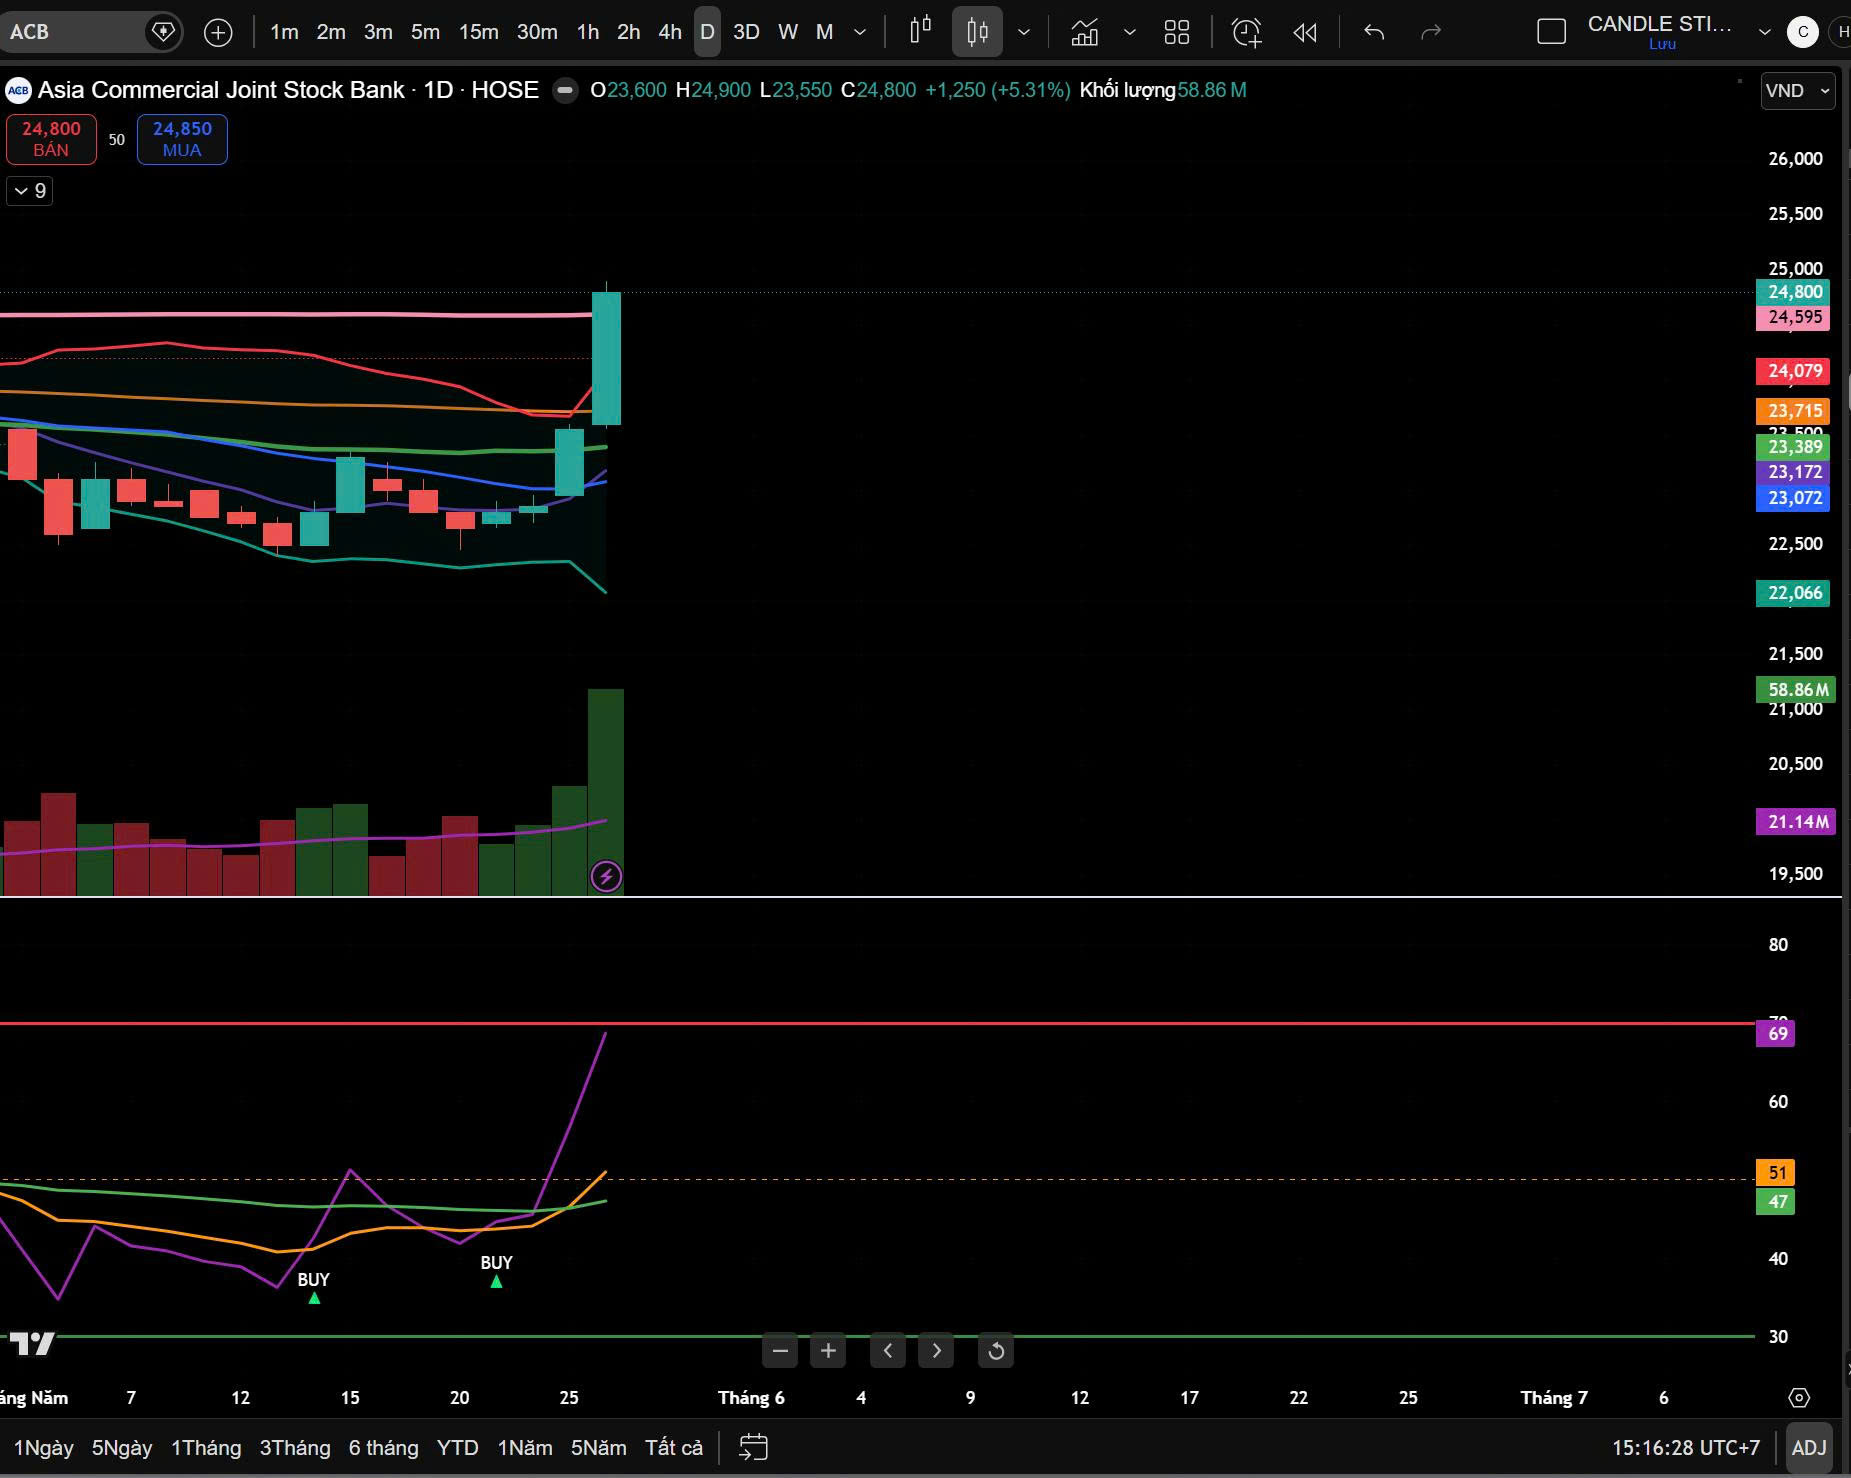Screen dimensions: 1851x1478
Task: Redo the chart action
Action: pos(1431,32)
